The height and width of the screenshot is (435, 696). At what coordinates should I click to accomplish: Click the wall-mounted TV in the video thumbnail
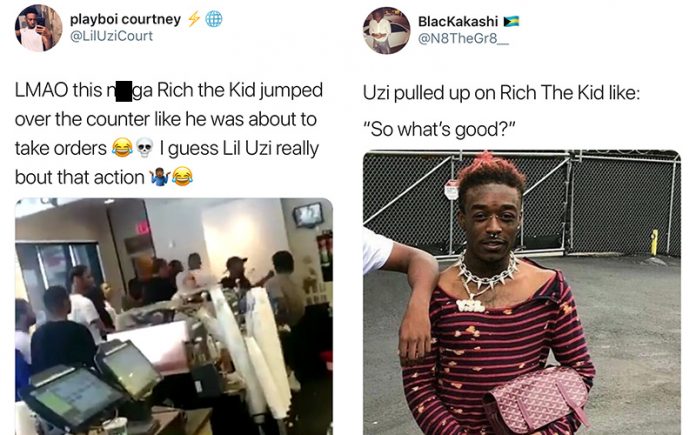tap(308, 215)
